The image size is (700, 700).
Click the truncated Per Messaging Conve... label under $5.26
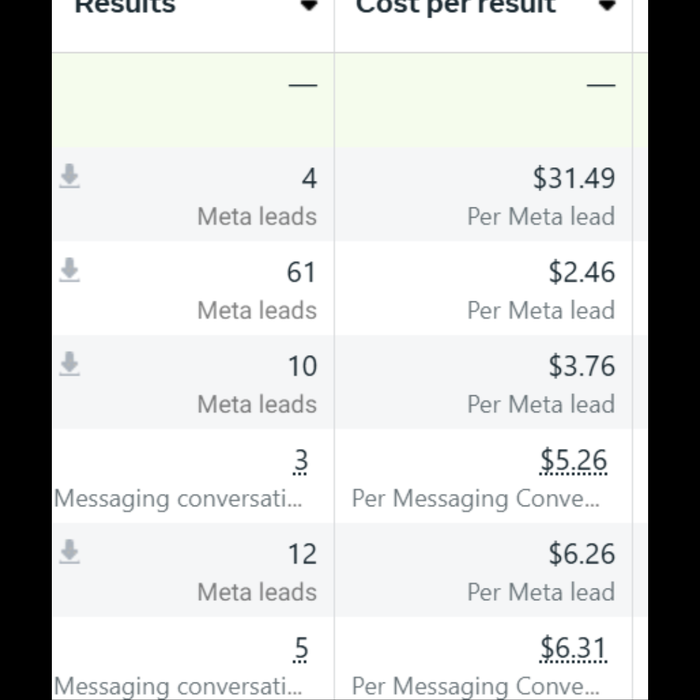(476, 499)
